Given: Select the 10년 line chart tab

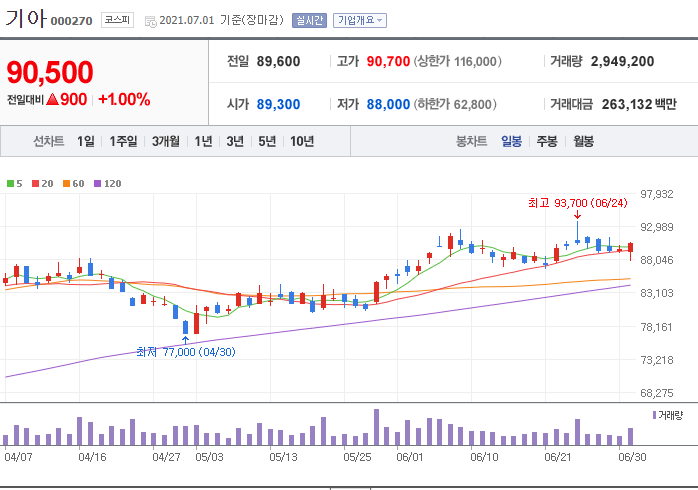Looking at the screenshot, I should [302, 142].
